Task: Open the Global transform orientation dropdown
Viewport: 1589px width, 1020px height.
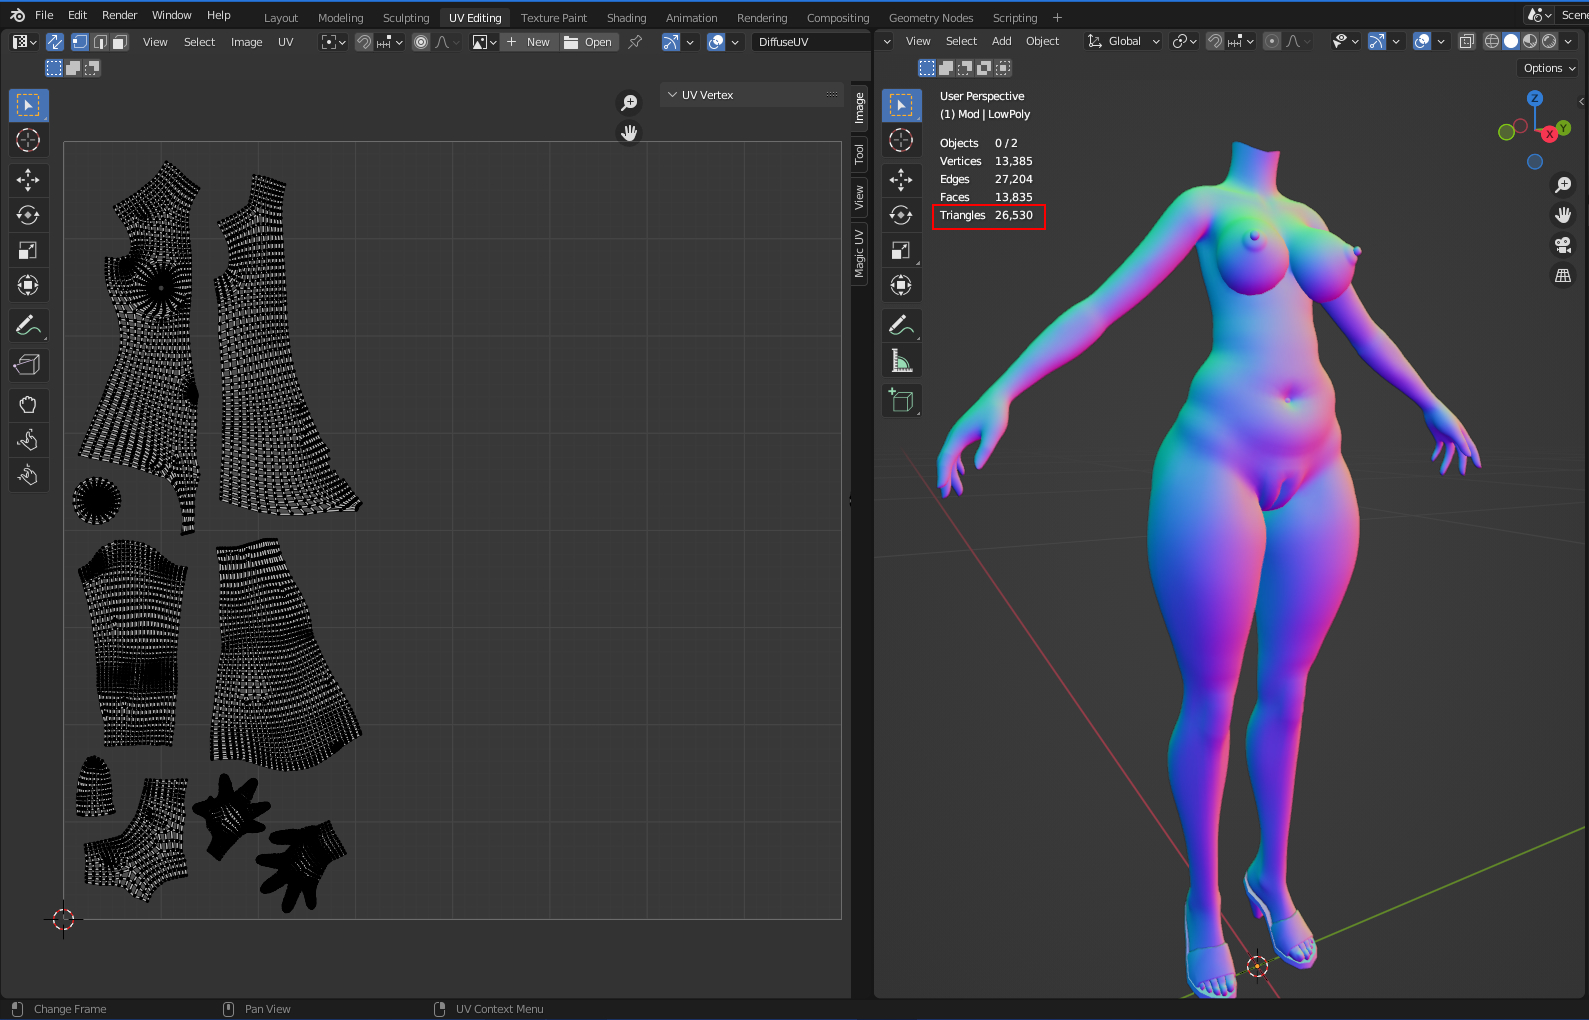Action: coord(1124,41)
